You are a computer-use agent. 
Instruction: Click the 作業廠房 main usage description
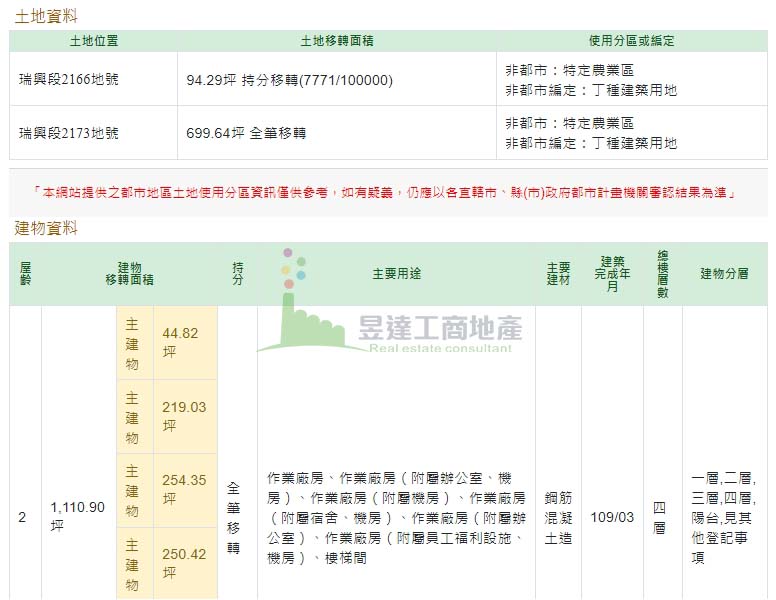point(396,518)
